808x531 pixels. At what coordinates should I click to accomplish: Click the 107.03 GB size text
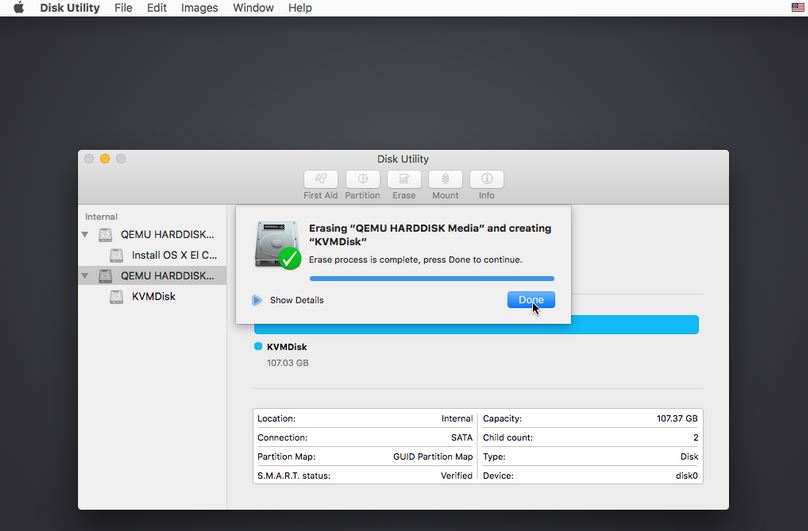click(x=288, y=363)
